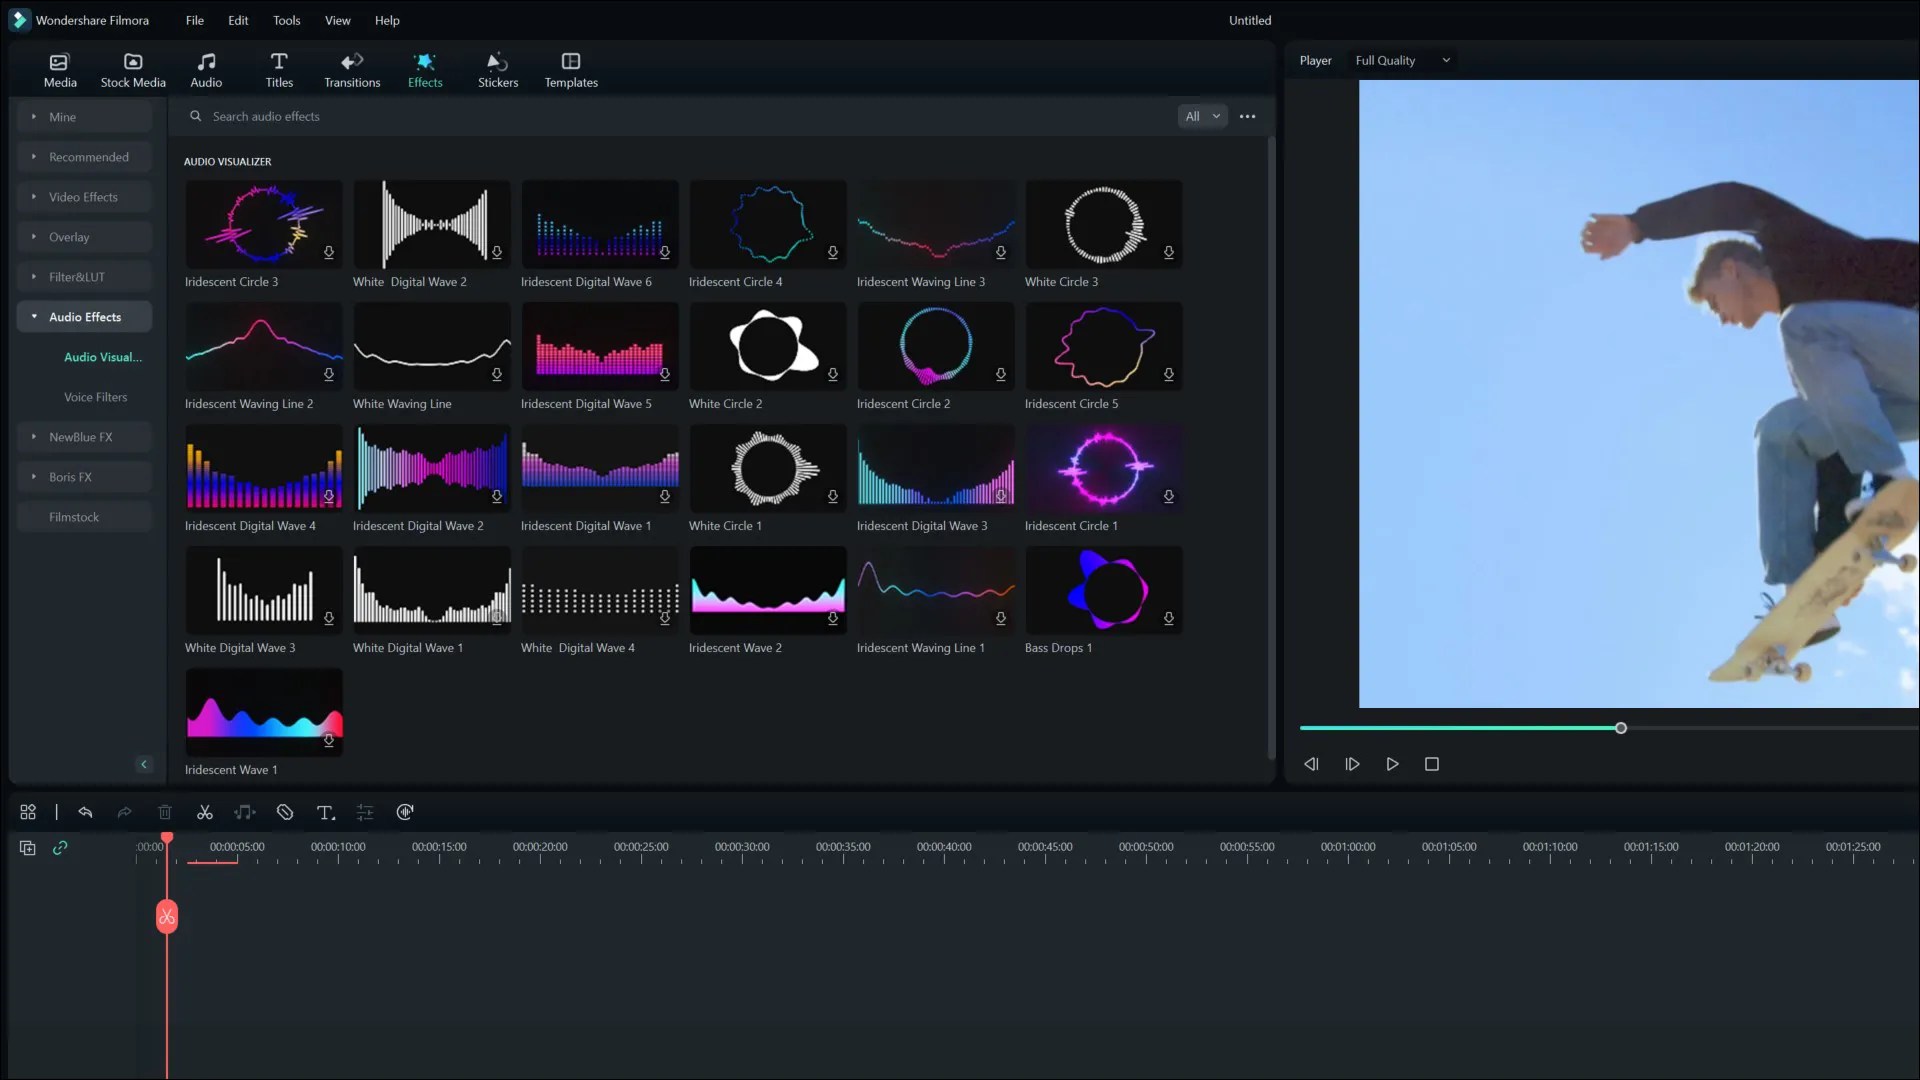This screenshot has width=1920, height=1080.
Task: Select the Bass Drops 1 thumbnail
Action: pos(1103,590)
